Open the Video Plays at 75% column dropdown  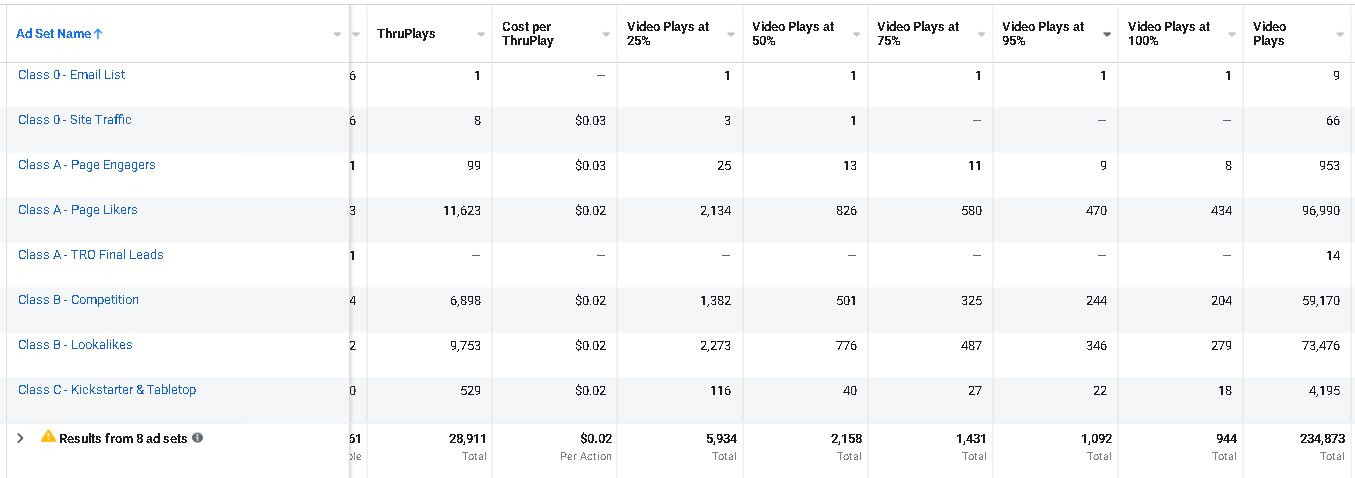pyautogui.click(x=981, y=34)
